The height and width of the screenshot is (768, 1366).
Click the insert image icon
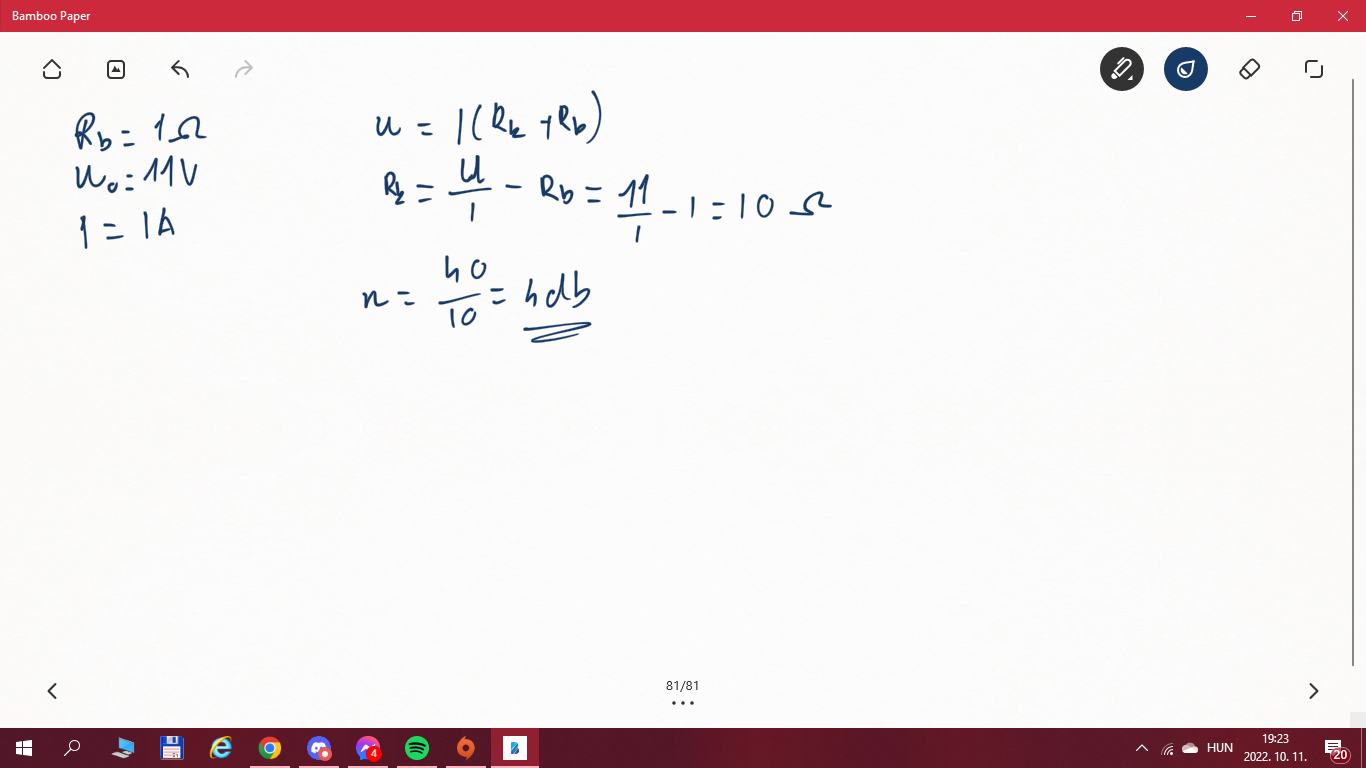116,69
